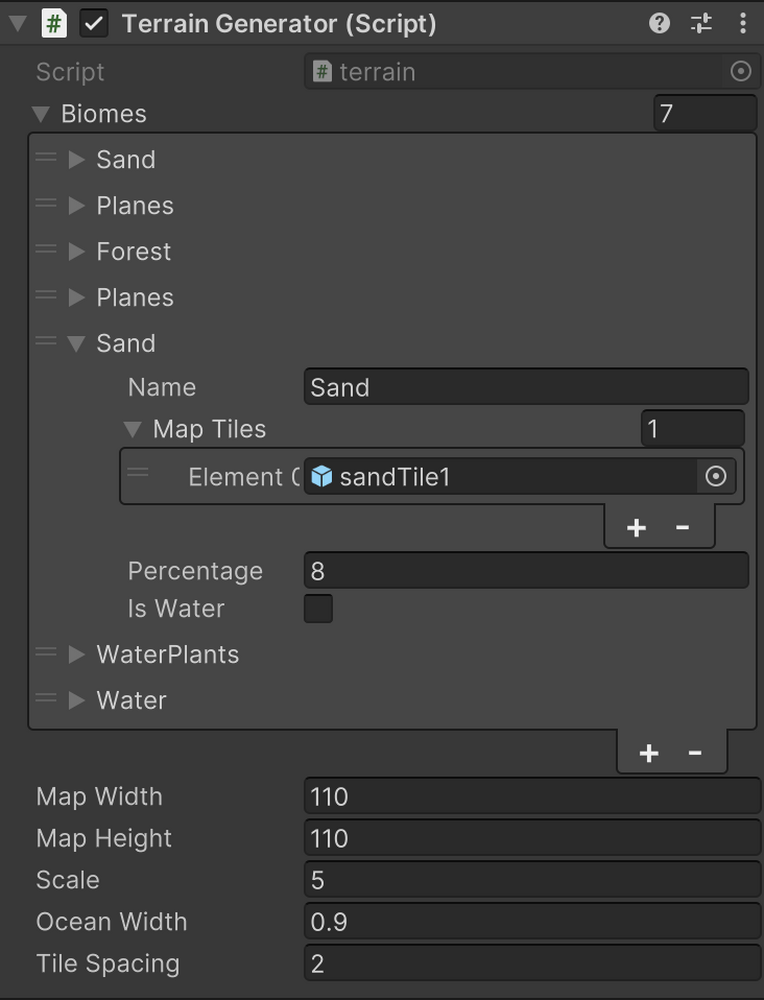
Task: Click the cube prefab icon on sandTile1
Action: [321, 477]
